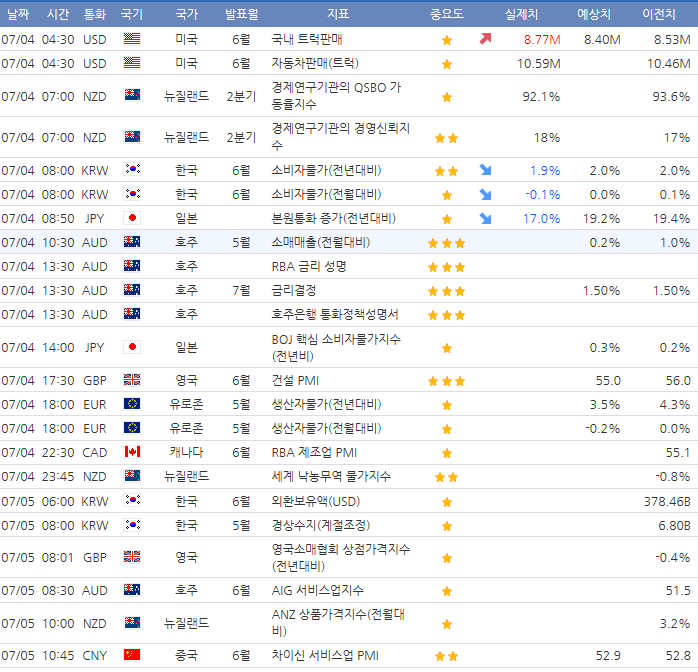Click the previous value 55.1
Viewport: 698px width, 672px height.
pos(678,453)
